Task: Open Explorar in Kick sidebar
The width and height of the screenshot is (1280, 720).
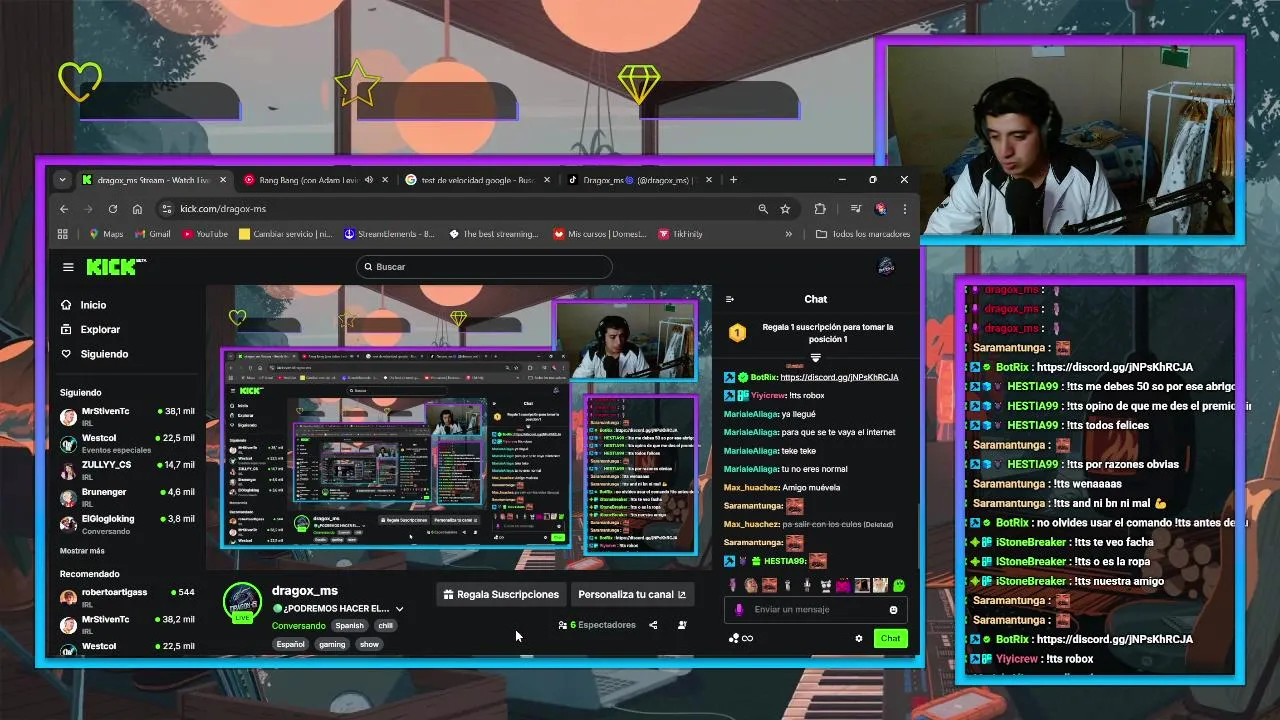Action: (100, 329)
